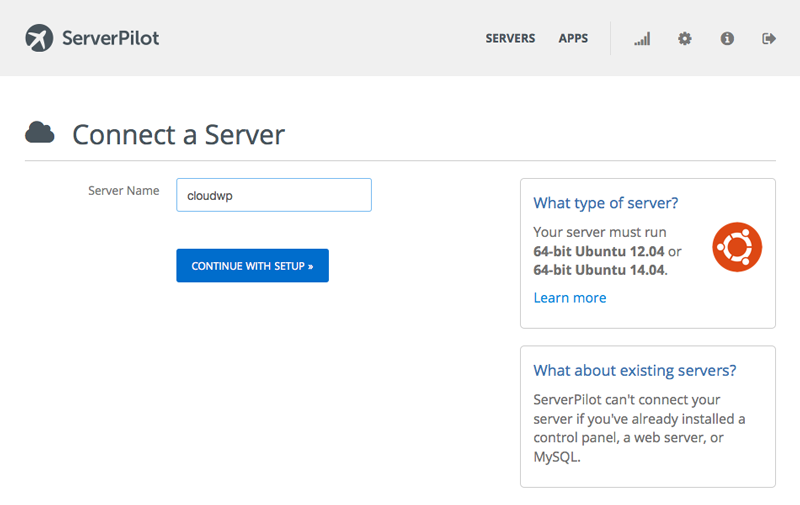Click the orange Ubuntu logo
The height and width of the screenshot is (505, 800).
click(x=737, y=247)
